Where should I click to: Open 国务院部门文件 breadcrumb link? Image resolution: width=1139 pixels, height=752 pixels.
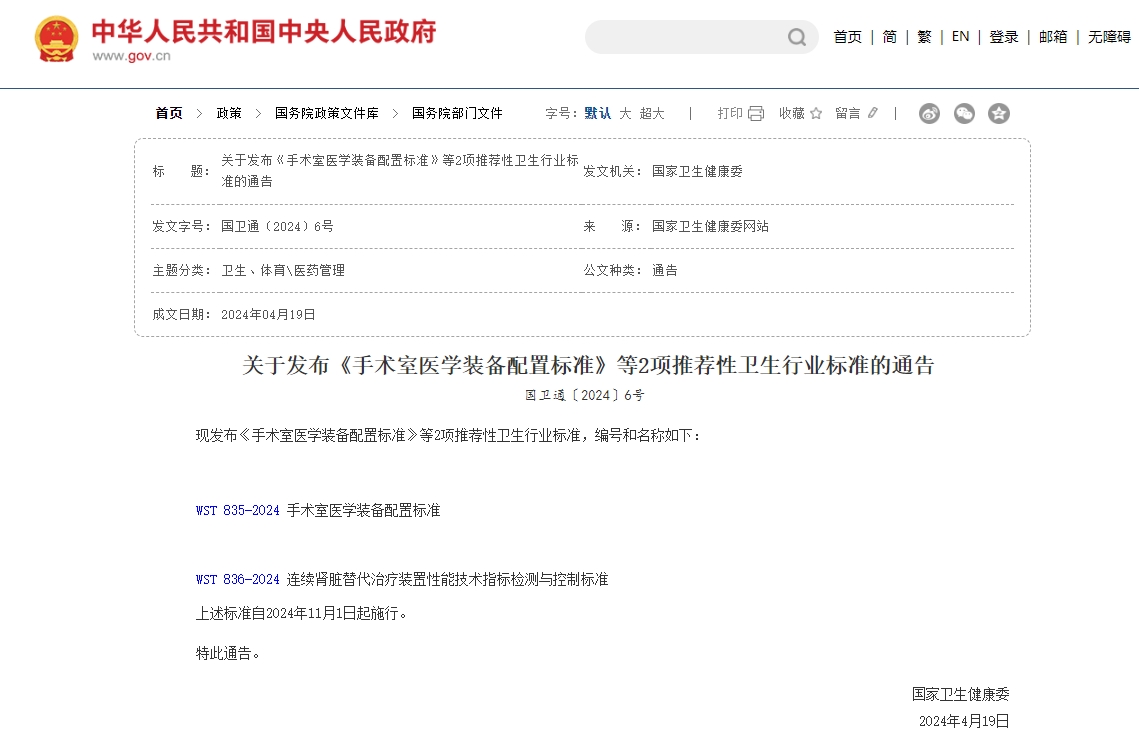[x=457, y=113]
